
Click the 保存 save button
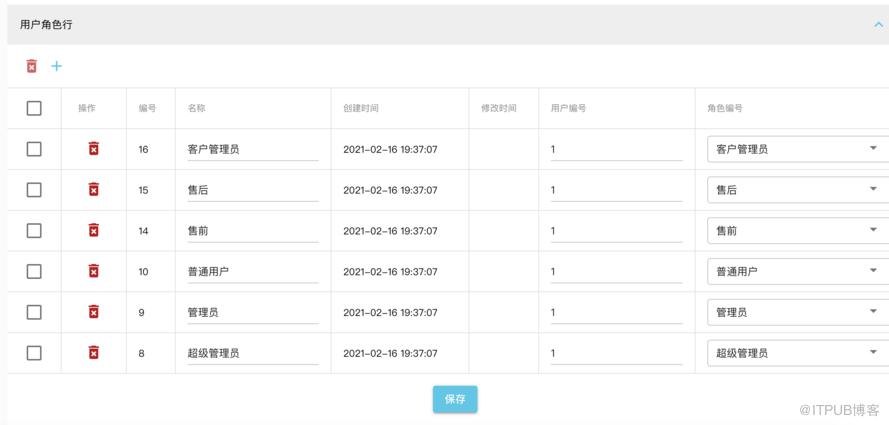455,399
